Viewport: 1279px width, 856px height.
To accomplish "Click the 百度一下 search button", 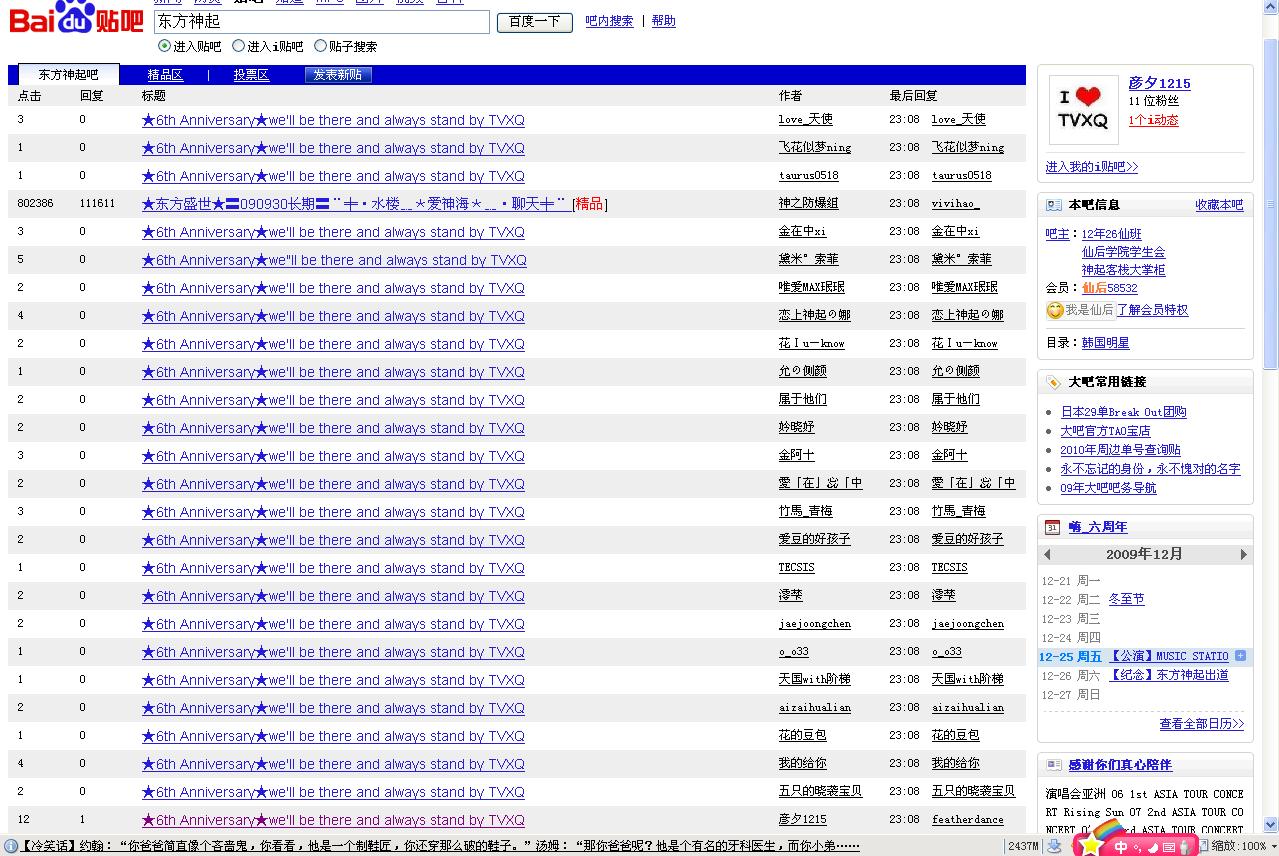I will point(535,21).
